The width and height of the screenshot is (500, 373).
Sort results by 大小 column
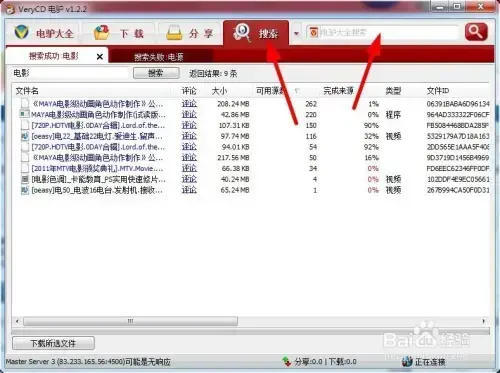(x=219, y=91)
